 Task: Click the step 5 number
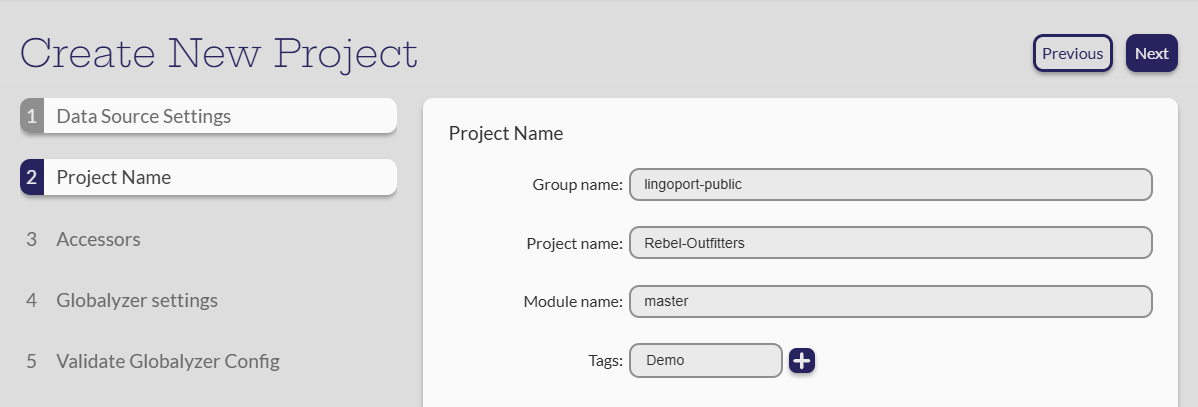click(x=31, y=361)
